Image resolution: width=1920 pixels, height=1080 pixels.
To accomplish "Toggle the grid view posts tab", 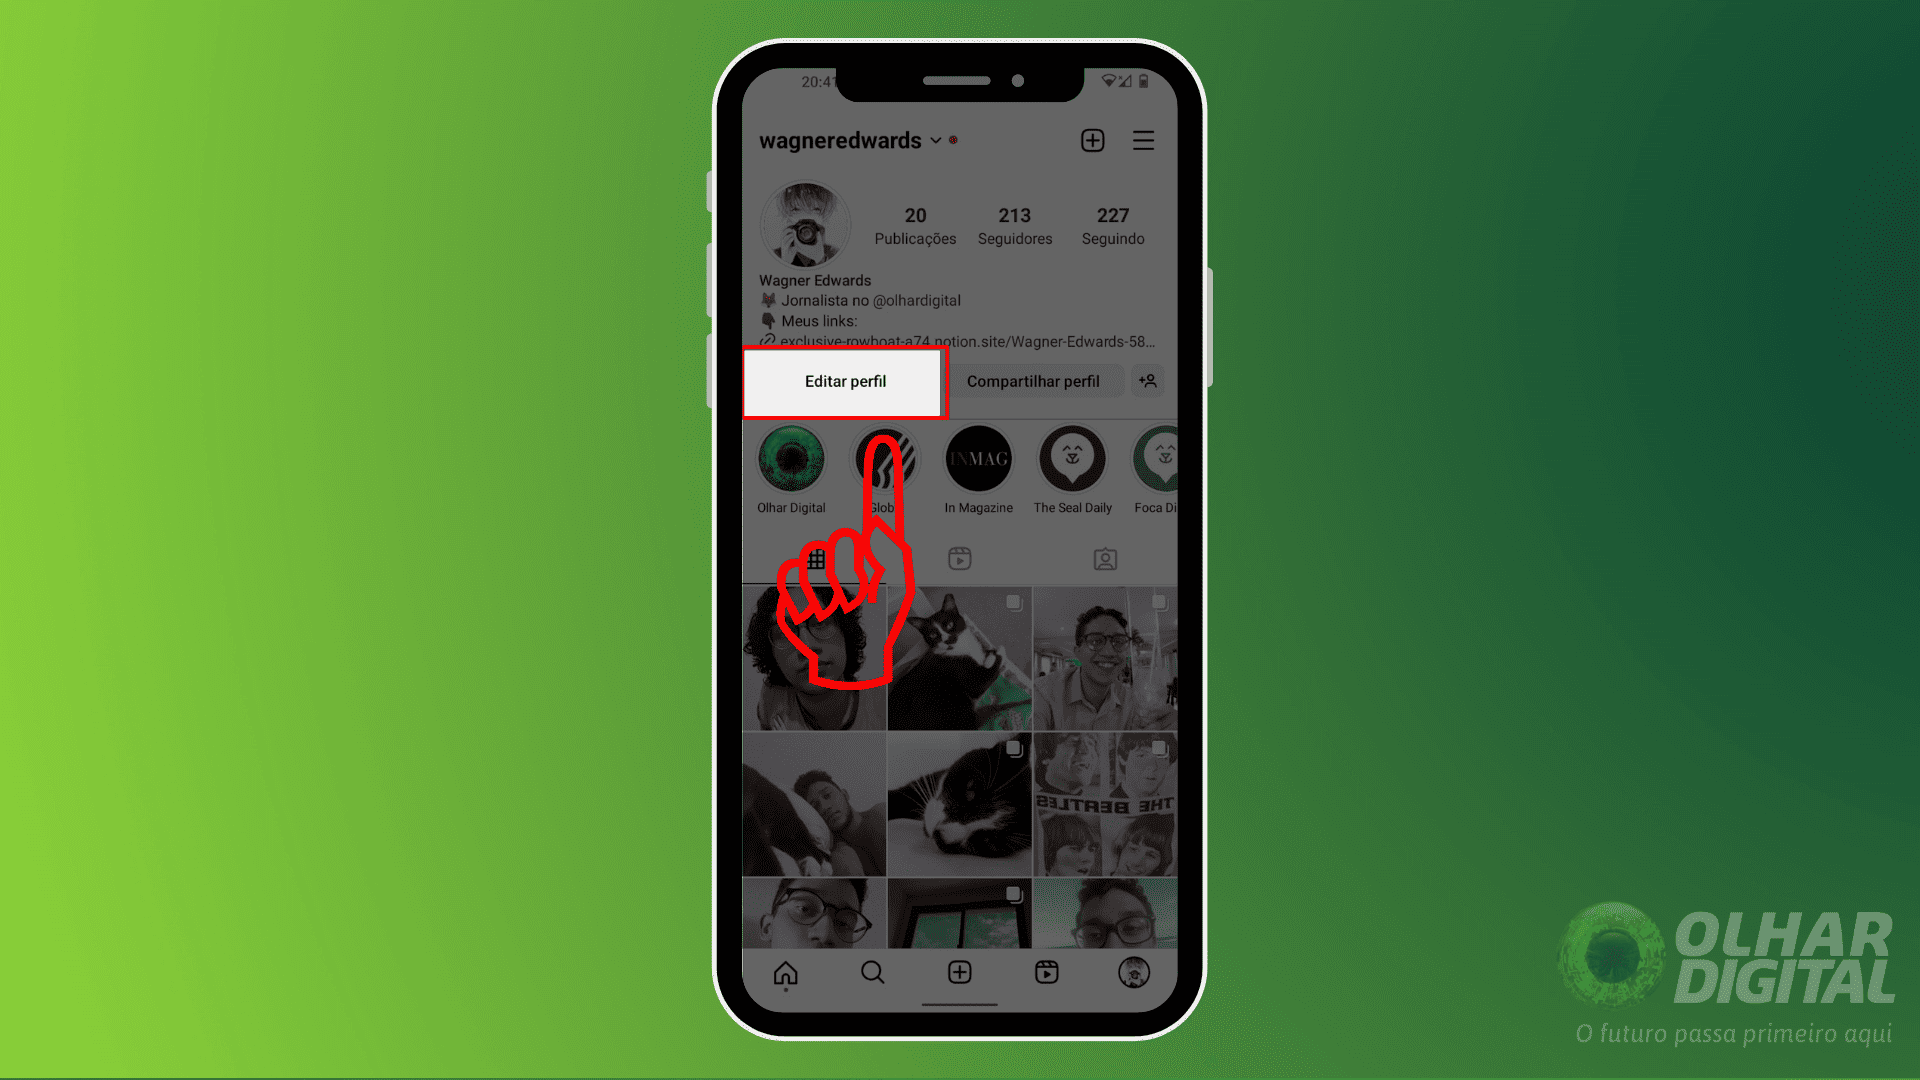I will click(x=815, y=558).
